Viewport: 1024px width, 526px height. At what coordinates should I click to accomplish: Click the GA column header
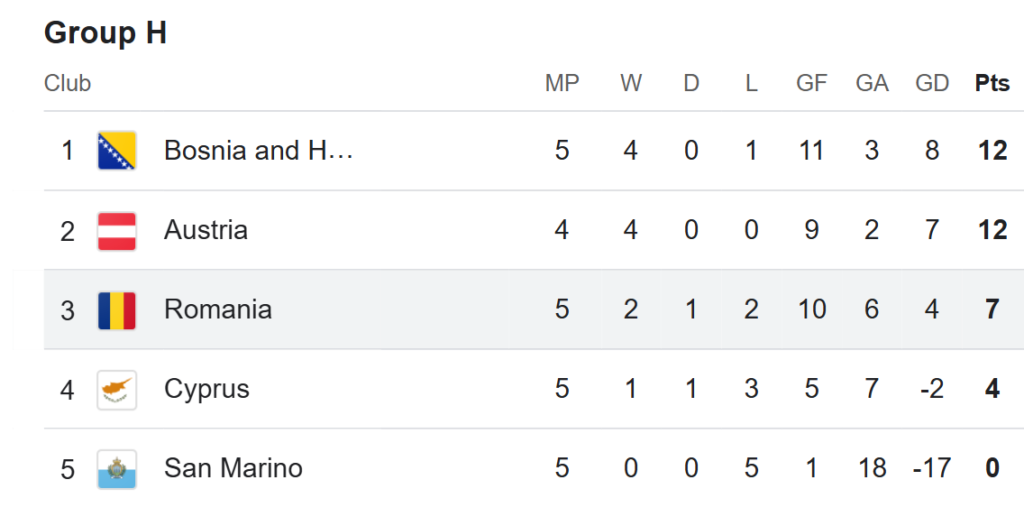click(x=872, y=83)
